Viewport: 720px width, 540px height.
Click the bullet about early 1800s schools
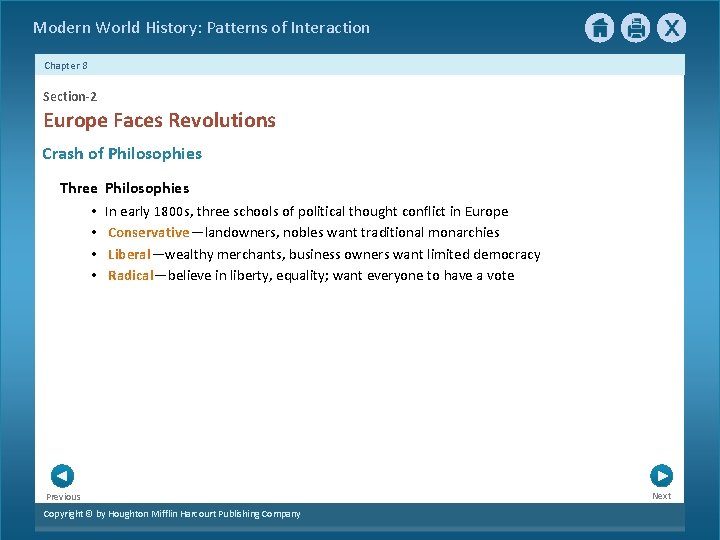[306, 211]
